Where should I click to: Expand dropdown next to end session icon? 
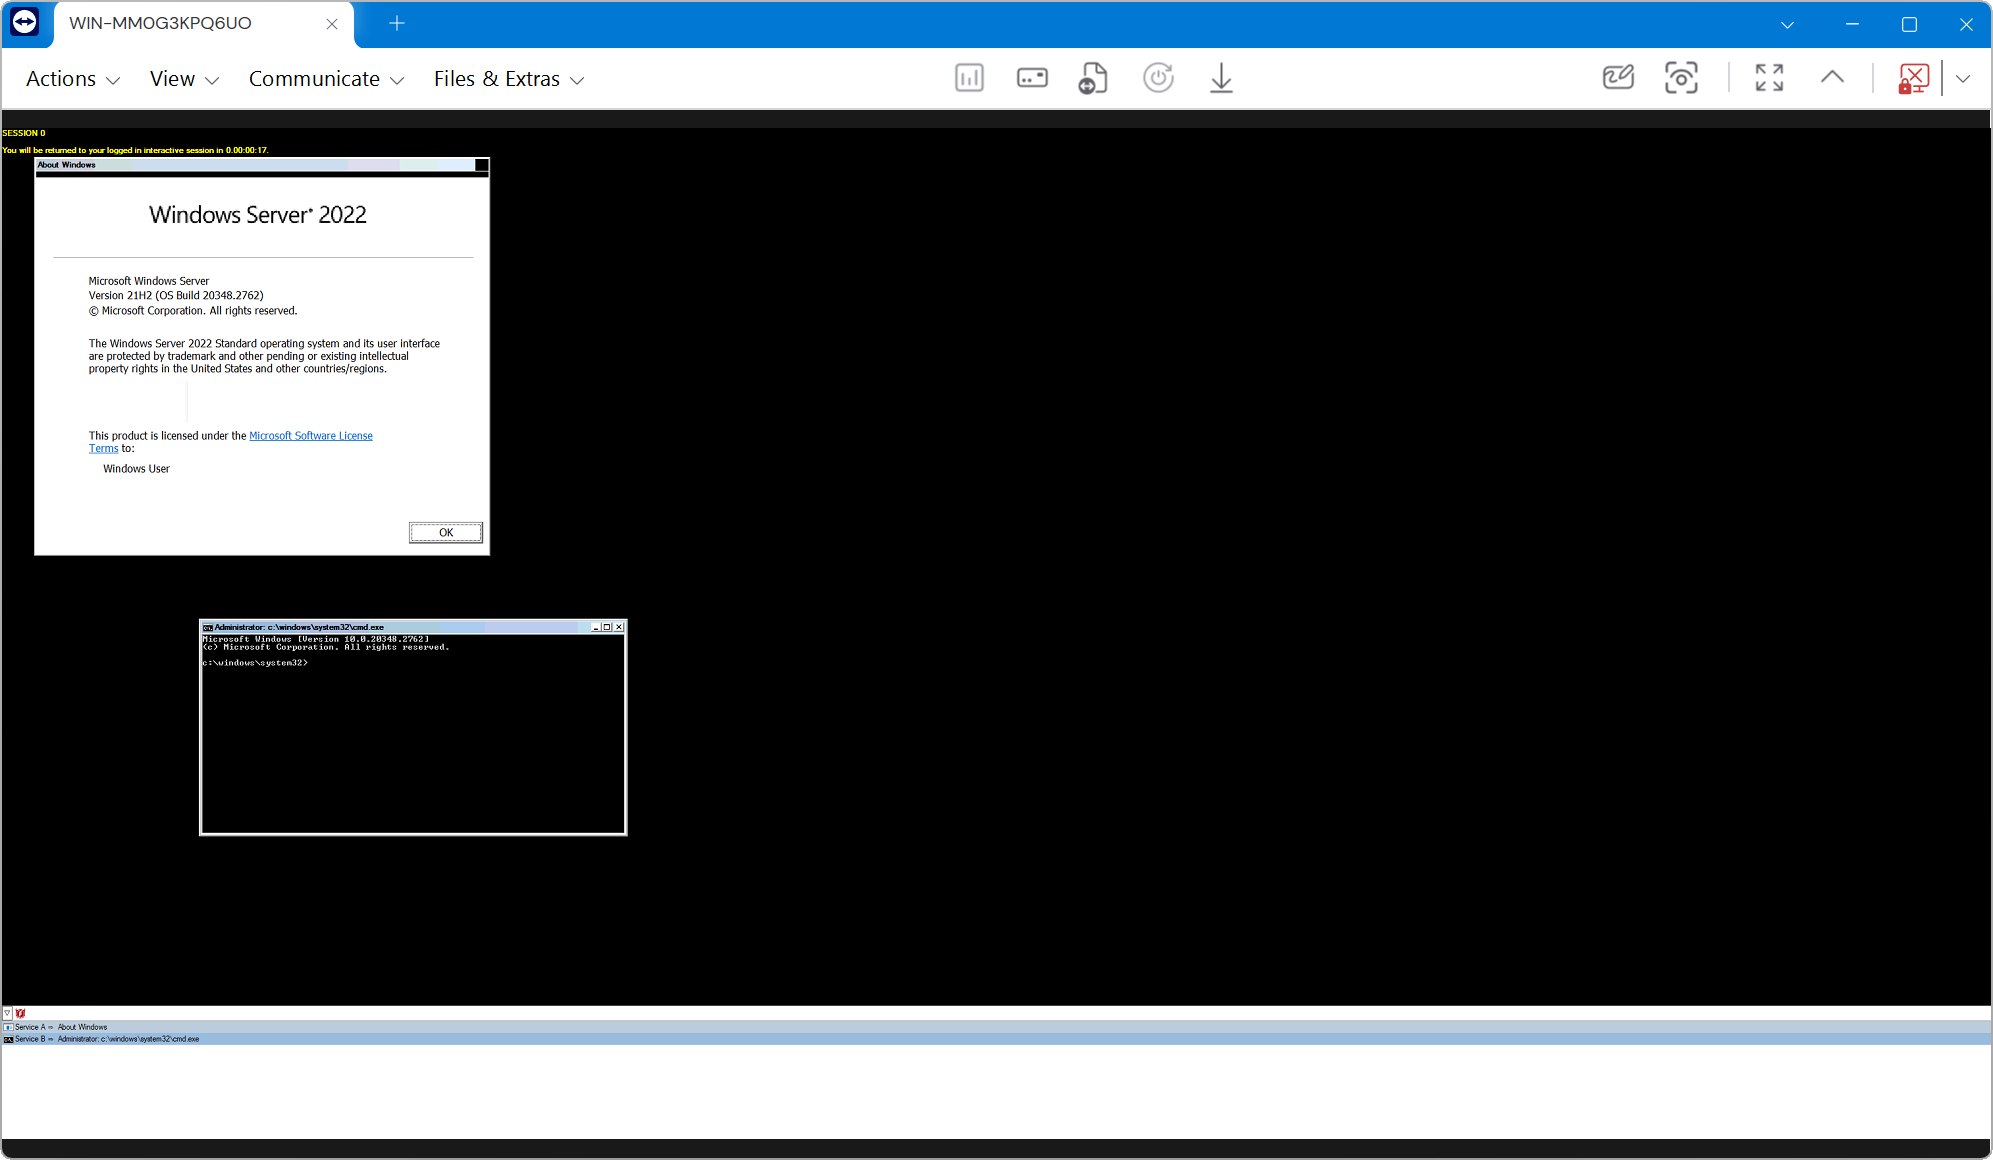1963,78
